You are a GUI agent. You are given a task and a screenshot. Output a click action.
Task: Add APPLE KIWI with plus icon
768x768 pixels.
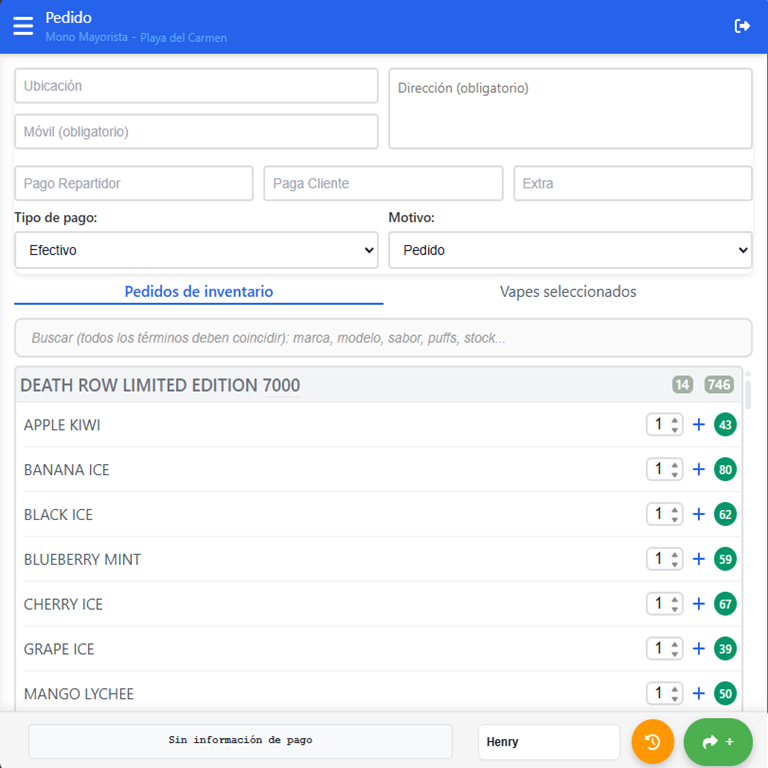coord(699,425)
